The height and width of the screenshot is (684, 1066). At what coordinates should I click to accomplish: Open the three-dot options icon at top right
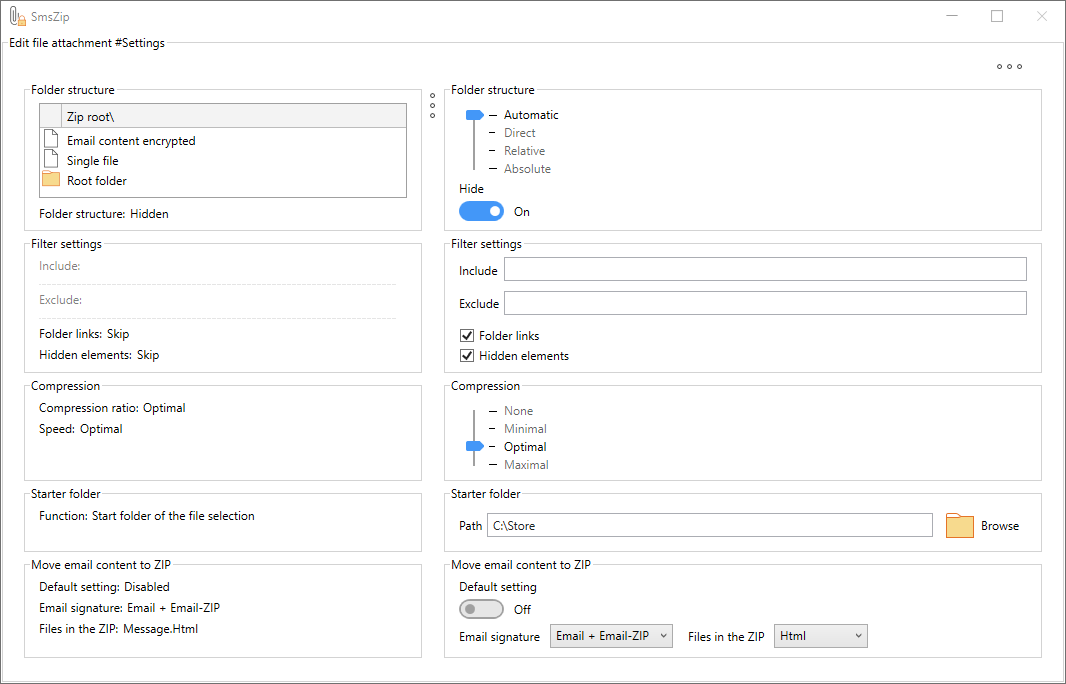coord(1010,66)
